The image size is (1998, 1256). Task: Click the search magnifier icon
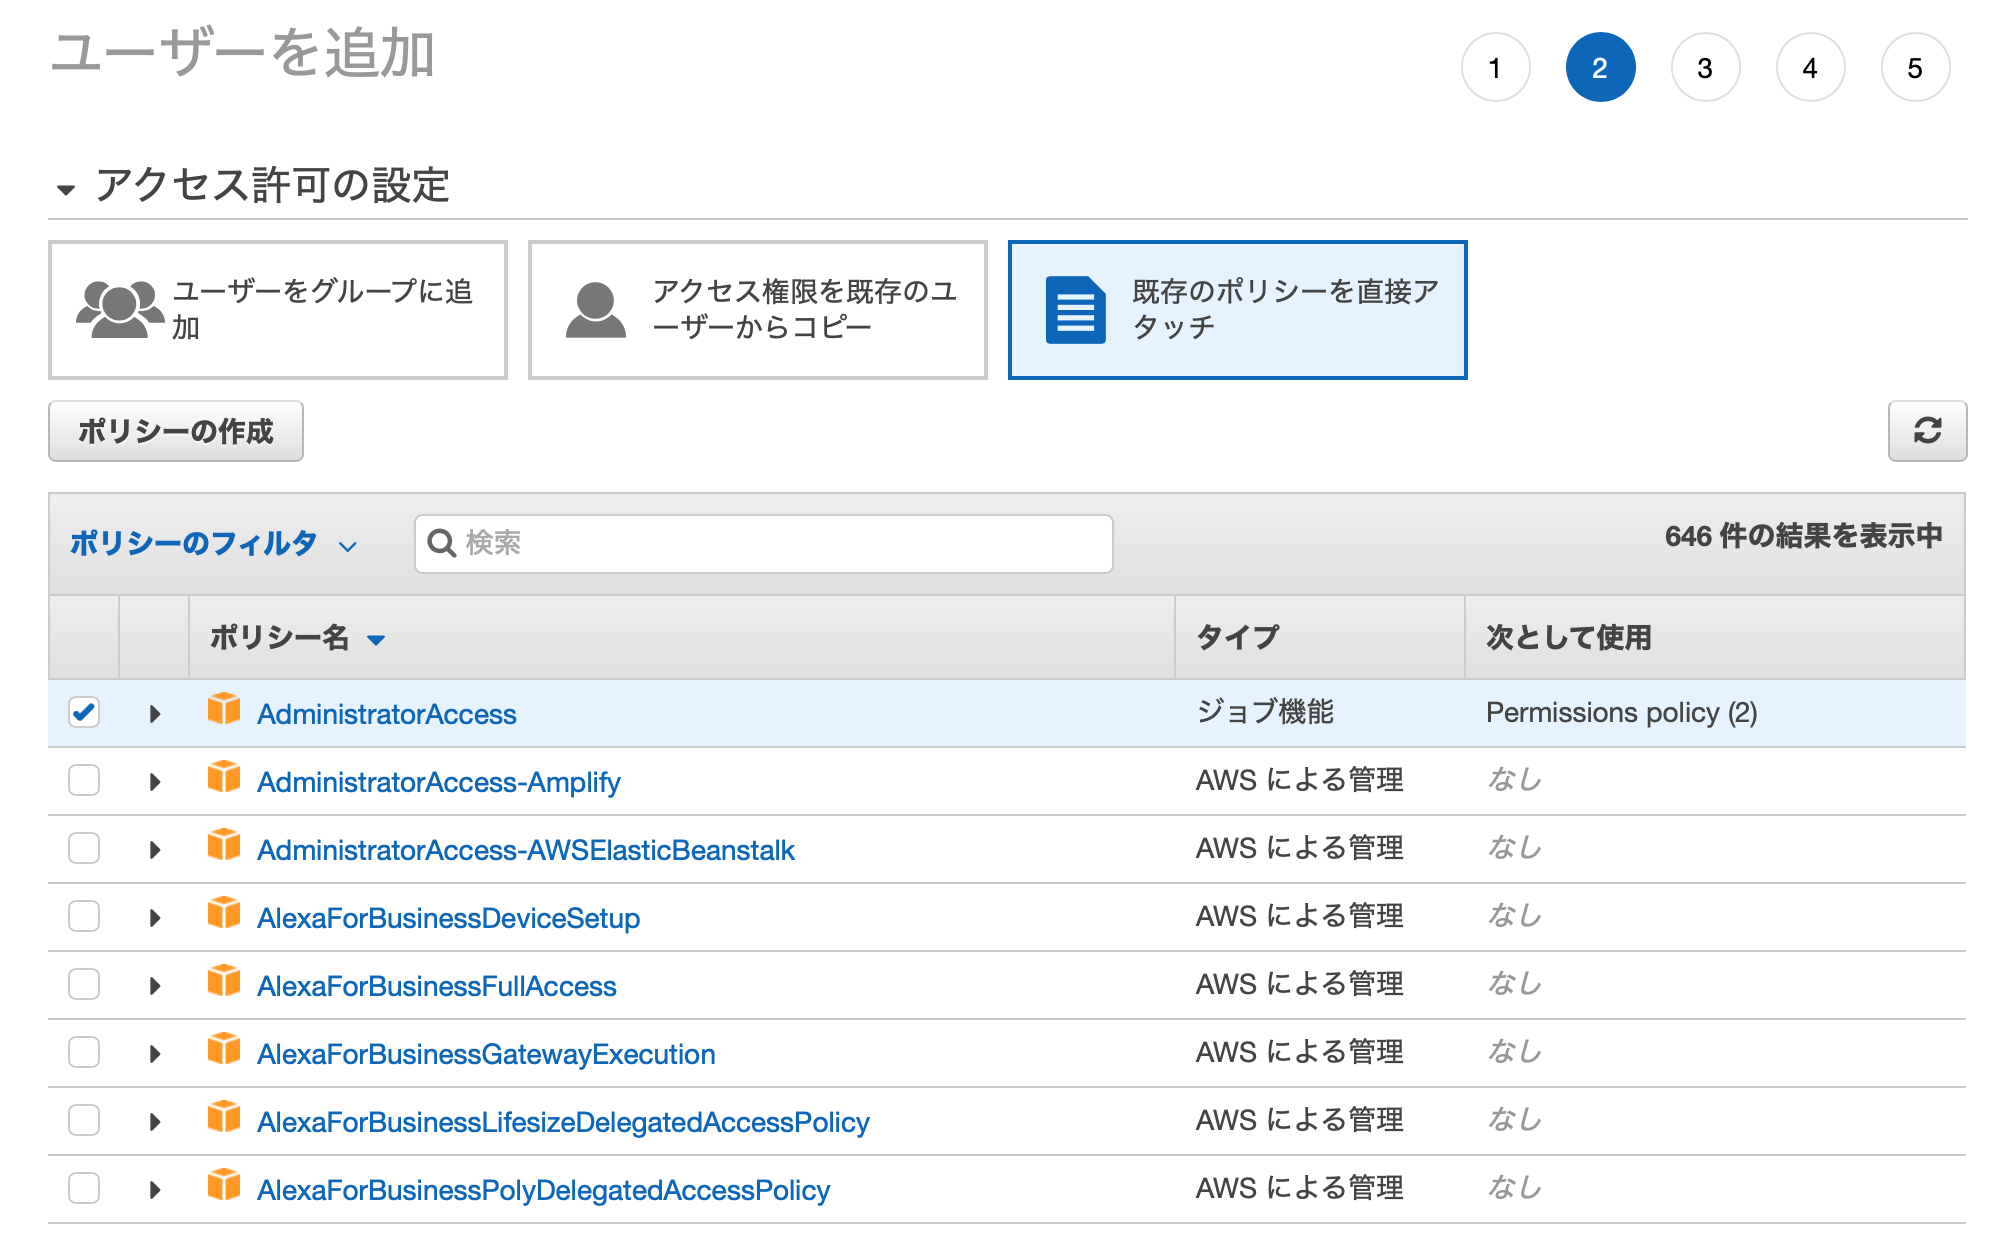[441, 543]
